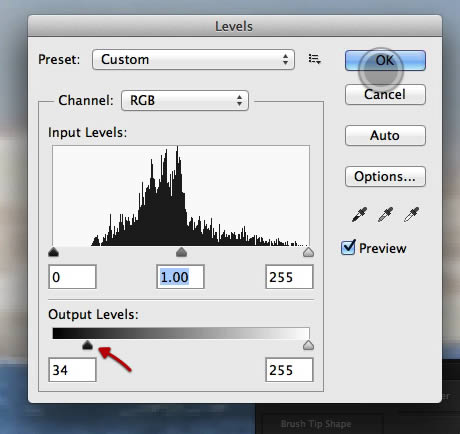
Task: Click the gamma field showing 1.00
Action: (x=180, y=277)
